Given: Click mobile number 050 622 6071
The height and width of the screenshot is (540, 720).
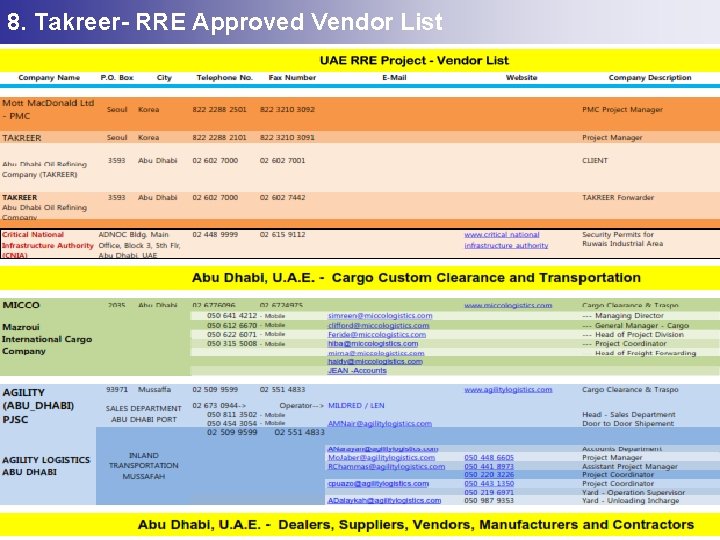Looking at the screenshot, I should (x=232, y=335).
